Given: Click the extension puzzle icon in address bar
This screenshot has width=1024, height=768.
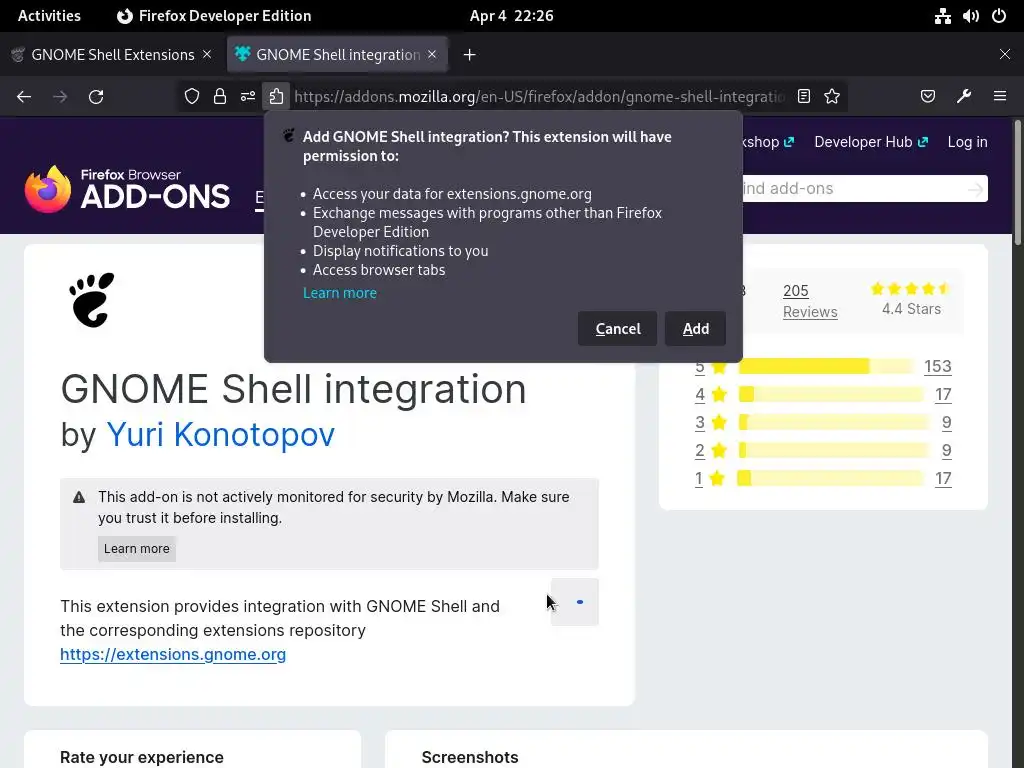Looking at the screenshot, I should pos(276,97).
